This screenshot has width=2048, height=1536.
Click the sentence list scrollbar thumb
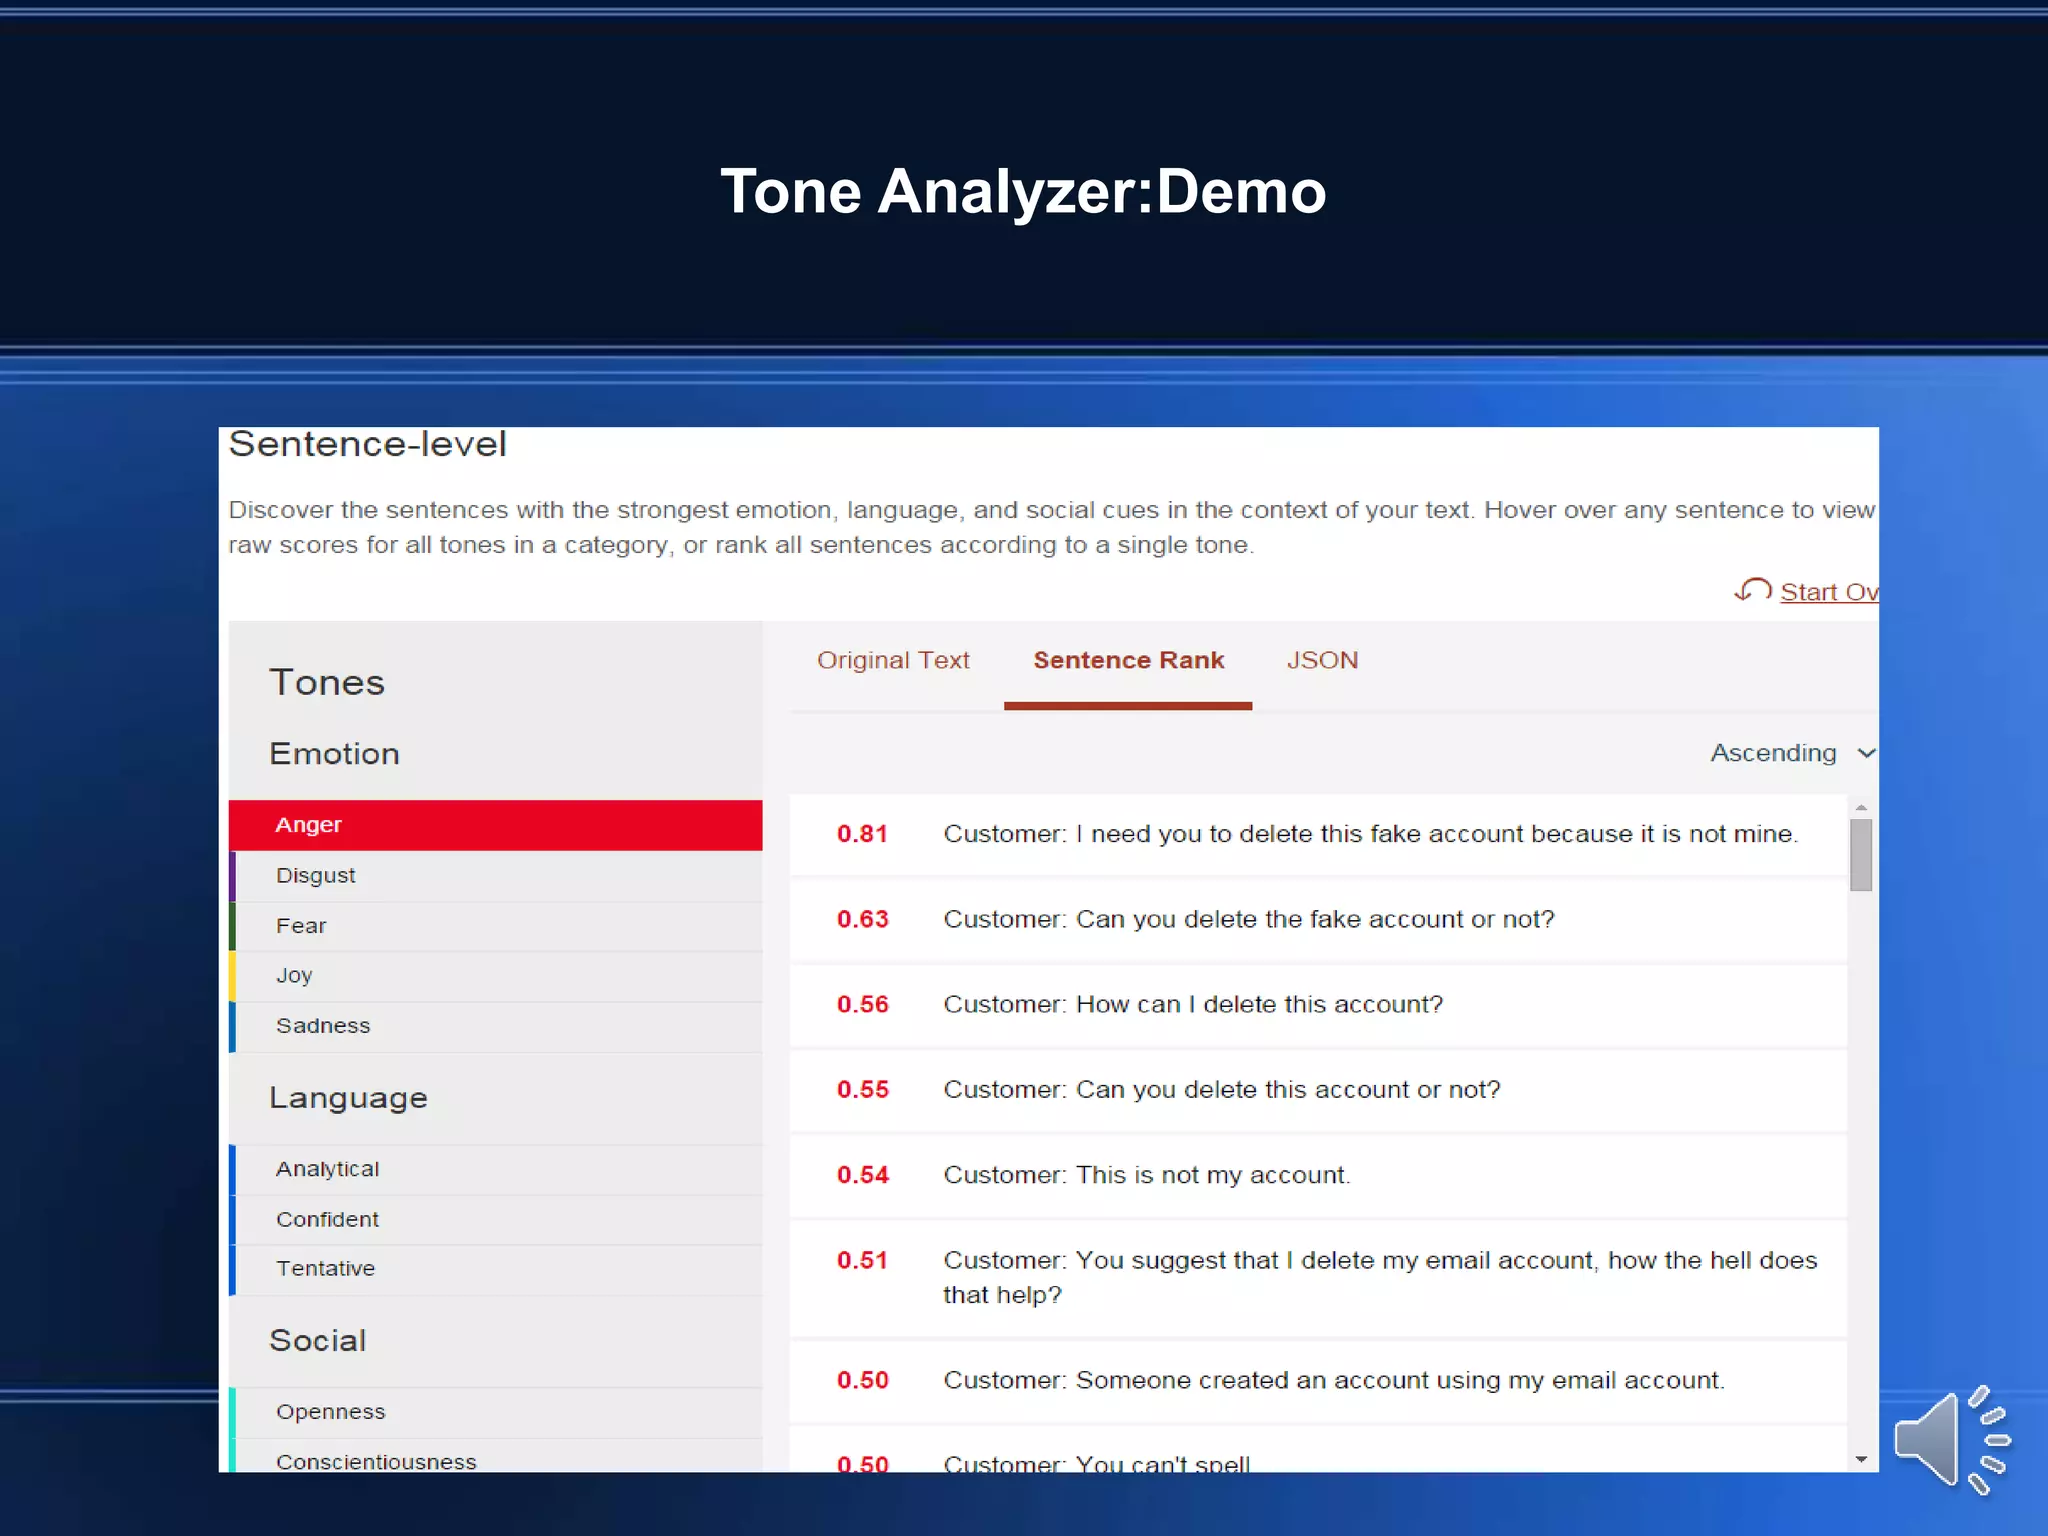point(1861,855)
